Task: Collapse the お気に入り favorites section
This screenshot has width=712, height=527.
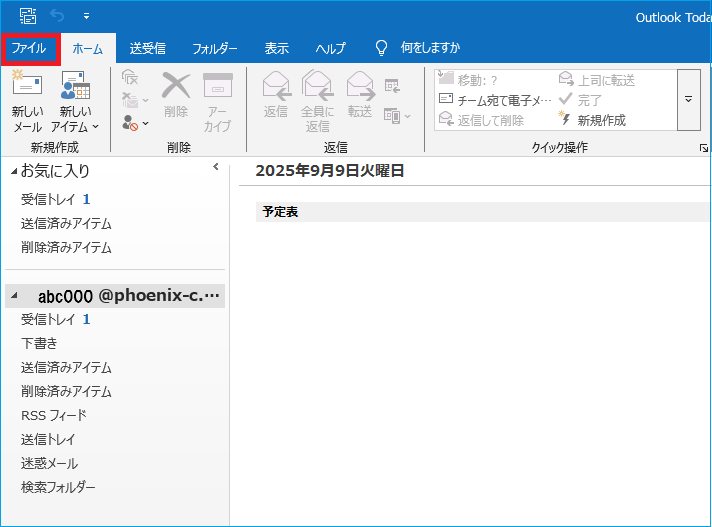Action: click(x=14, y=172)
